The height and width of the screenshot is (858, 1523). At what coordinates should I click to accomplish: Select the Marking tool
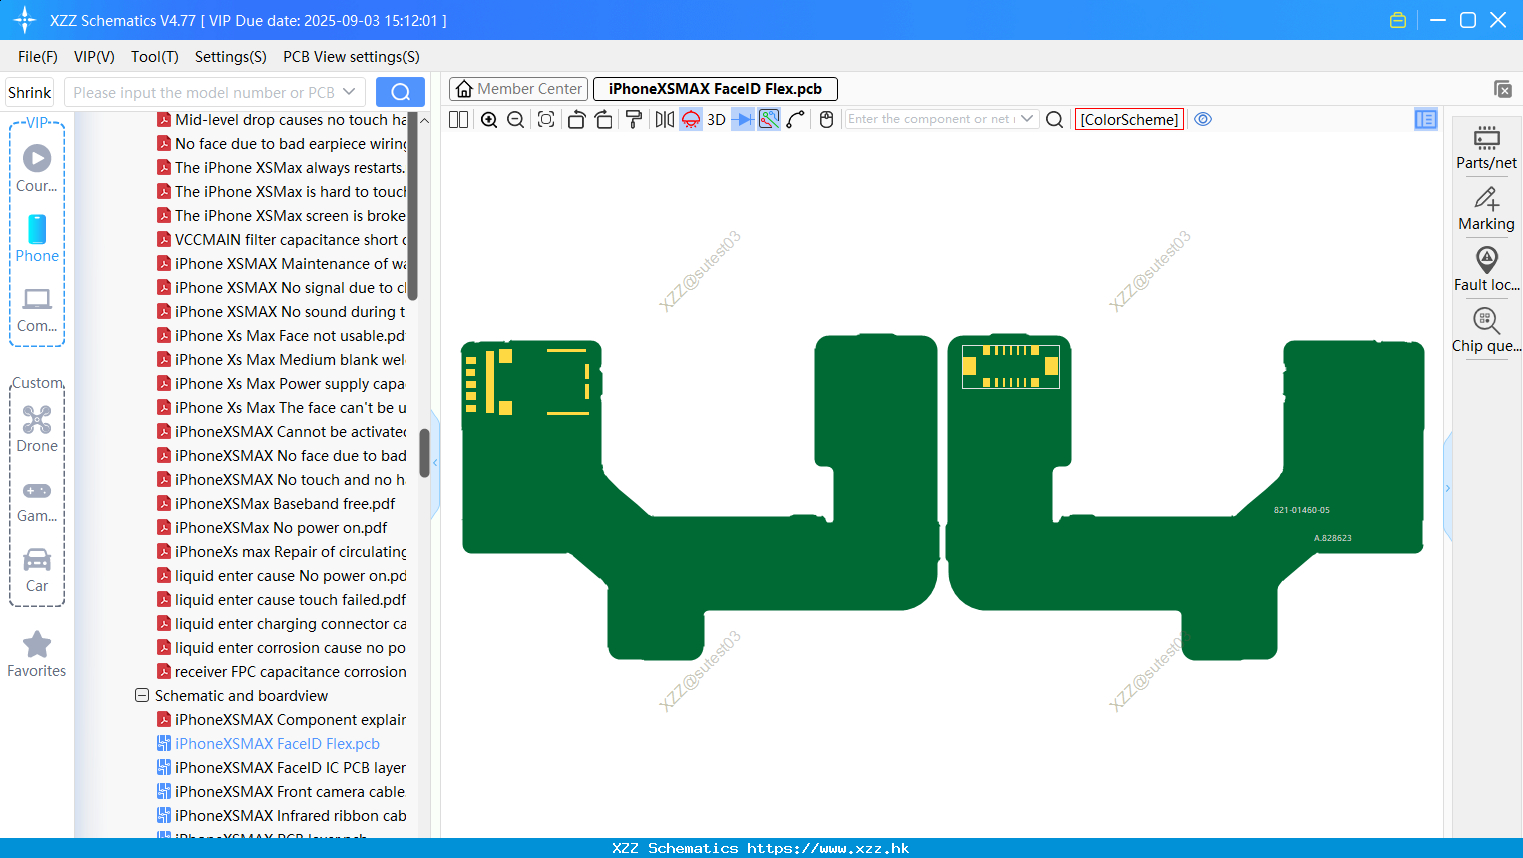coord(1486,208)
